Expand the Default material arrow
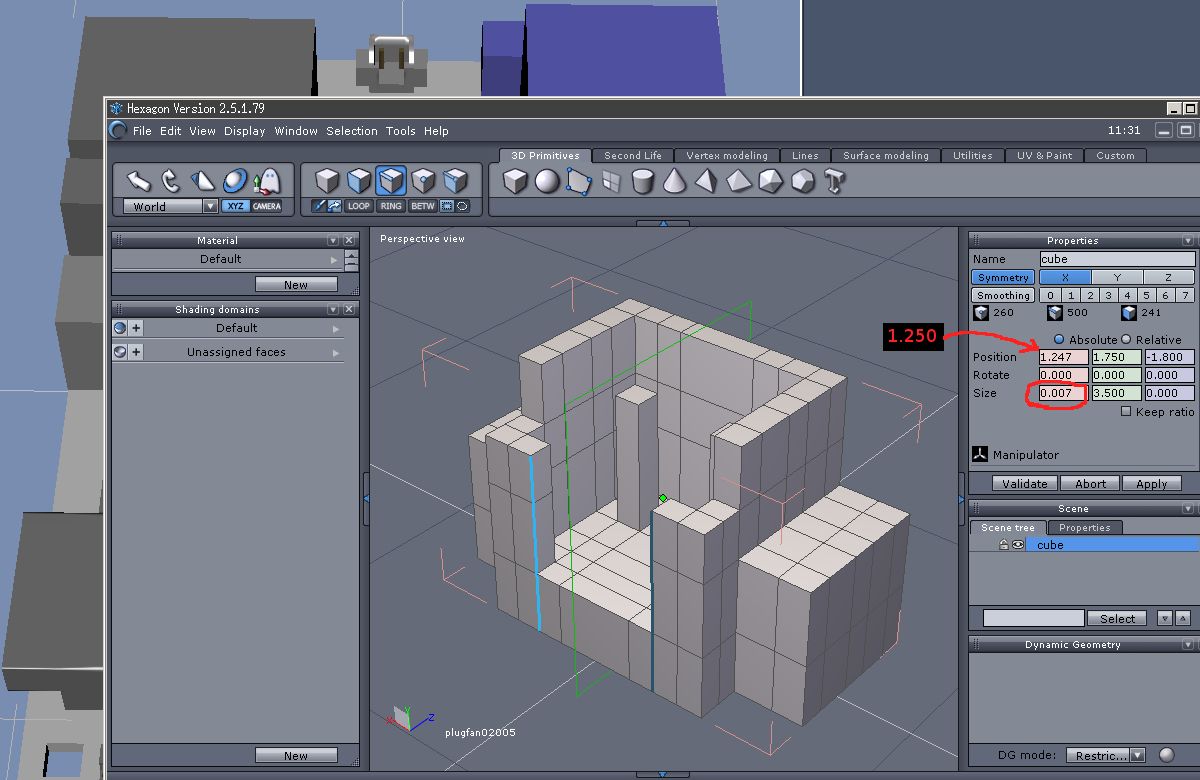 [x=336, y=259]
